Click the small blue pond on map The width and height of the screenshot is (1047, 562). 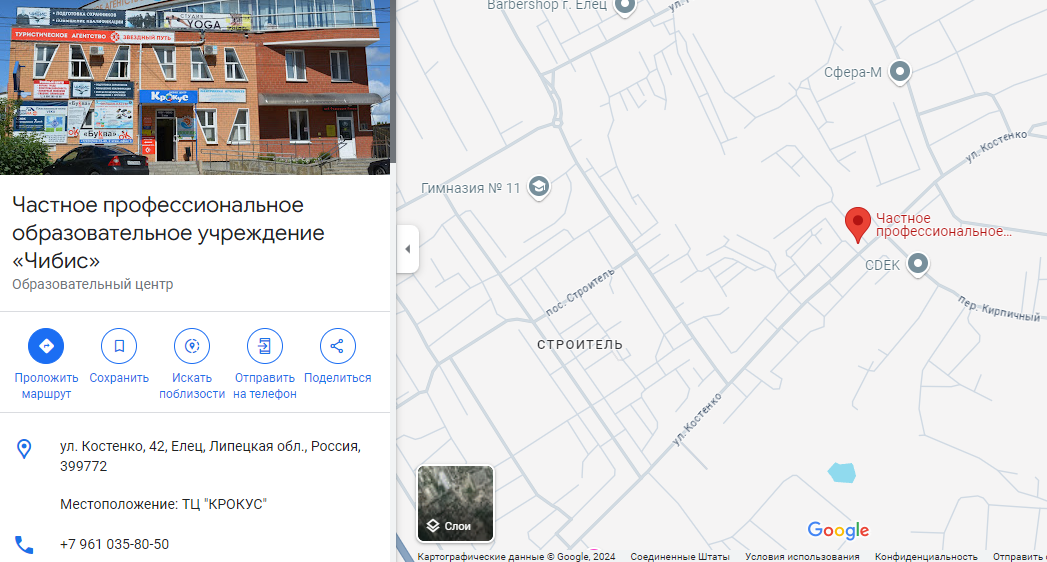842,473
